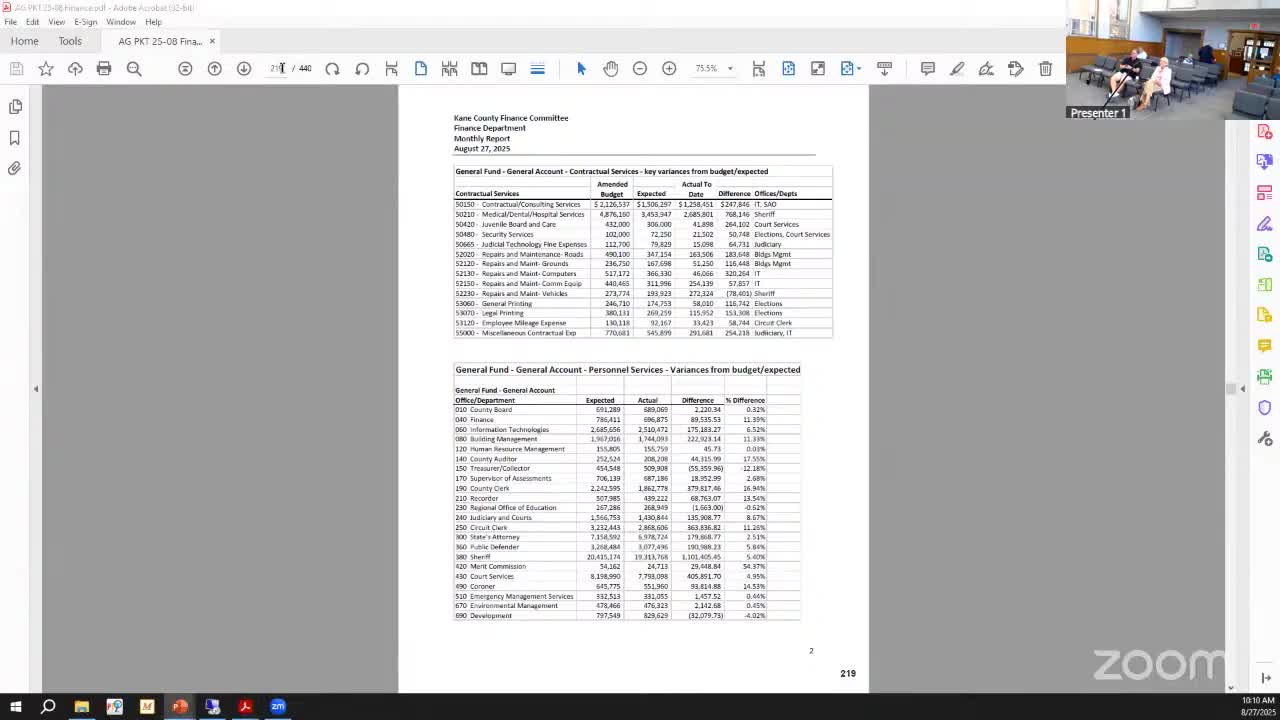The width and height of the screenshot is (1280, 720).
Task: Switch to the Home tab
Action: coord(24,41)
